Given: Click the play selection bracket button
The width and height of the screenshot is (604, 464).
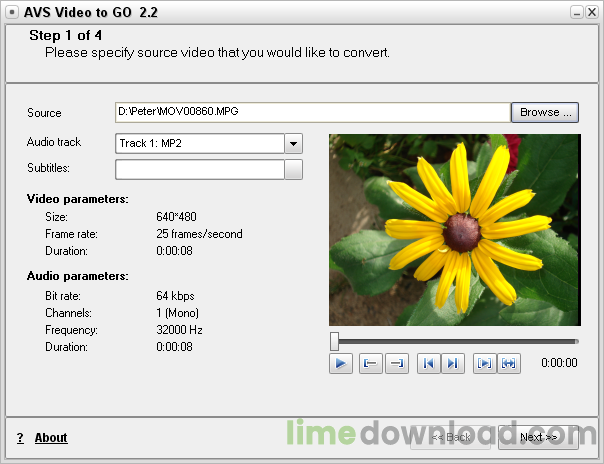Looking at the screenshot, I should coord(484,363).
